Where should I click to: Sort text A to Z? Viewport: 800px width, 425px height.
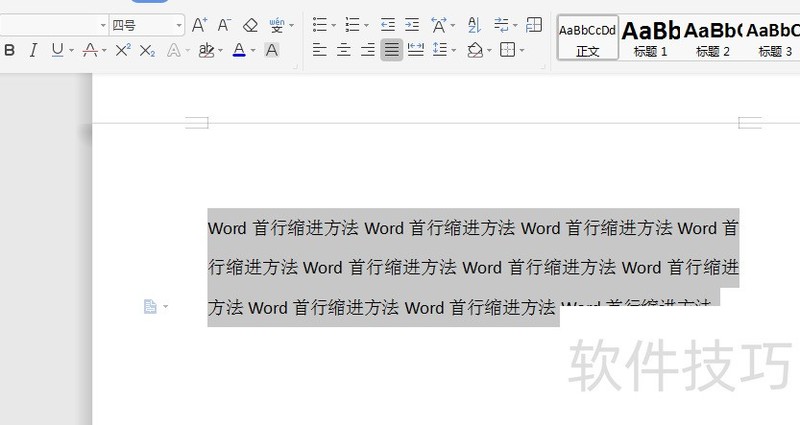[474, 24]
